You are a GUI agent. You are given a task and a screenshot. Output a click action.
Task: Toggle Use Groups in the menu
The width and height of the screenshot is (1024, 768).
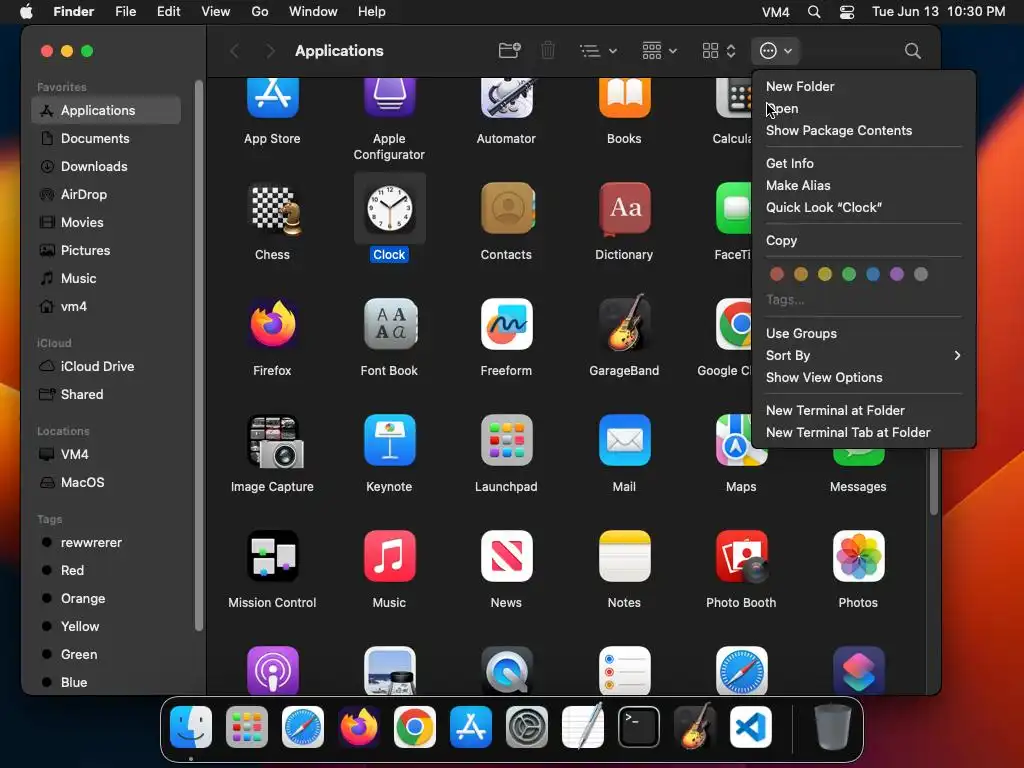[x=863, y=333]
